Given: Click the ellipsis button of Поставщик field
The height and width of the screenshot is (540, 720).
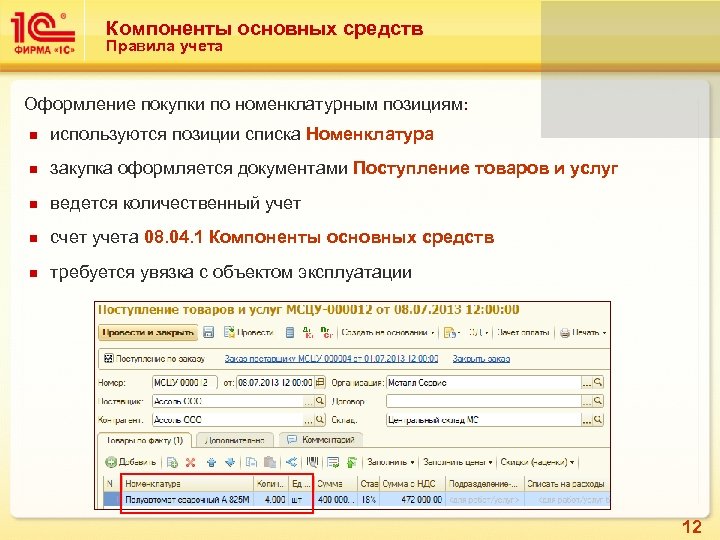Looking at the screenshot, I should pyautogui.click(x=309, y=401).
